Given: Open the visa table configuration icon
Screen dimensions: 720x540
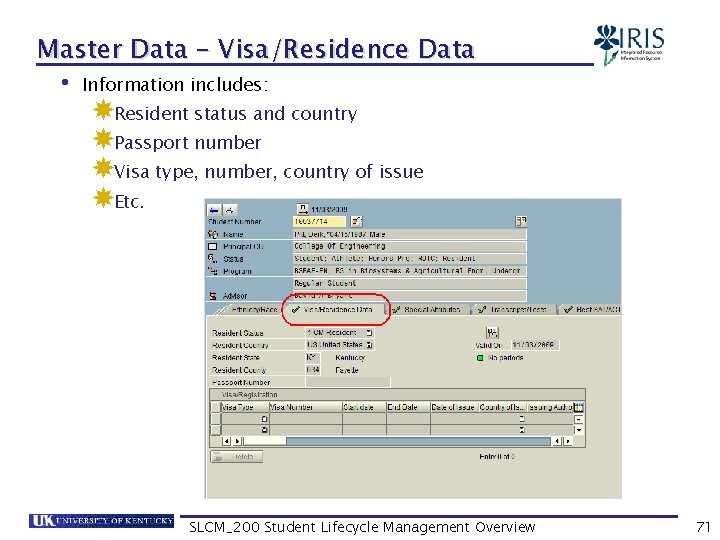Looking at the screenshot, I should (x=579, y=407).
